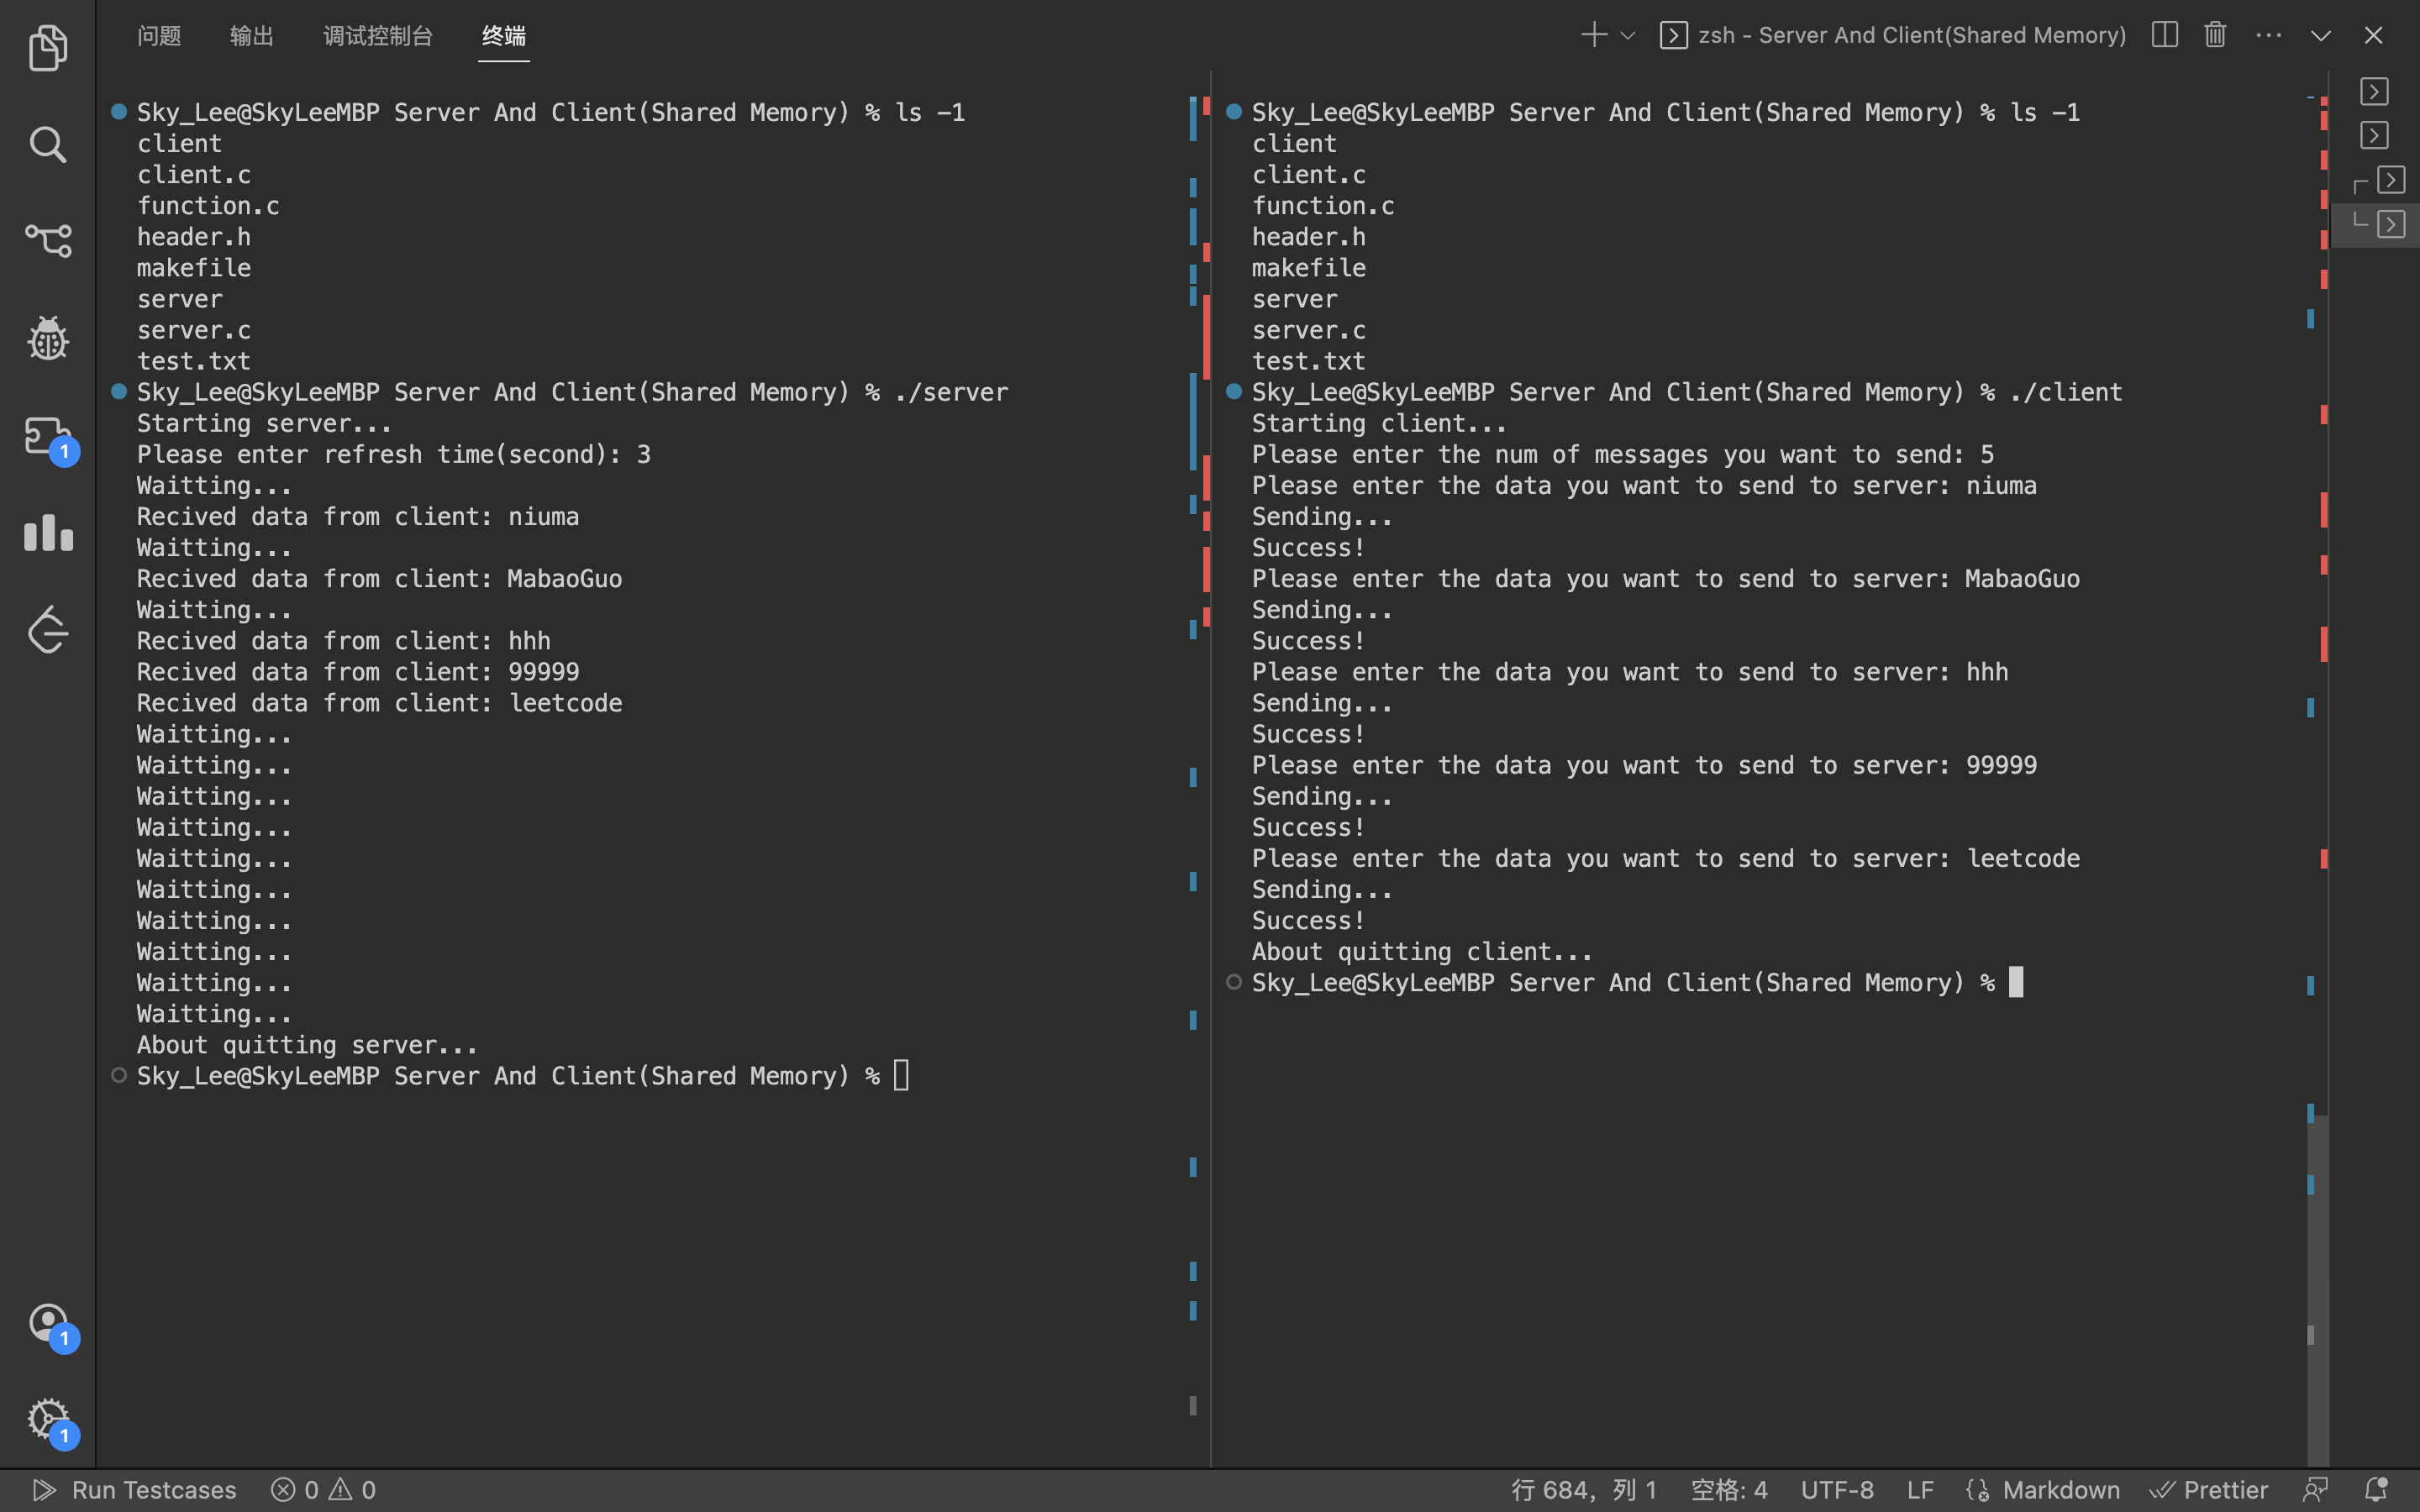Open Run and Debug view

pos(47,338)
